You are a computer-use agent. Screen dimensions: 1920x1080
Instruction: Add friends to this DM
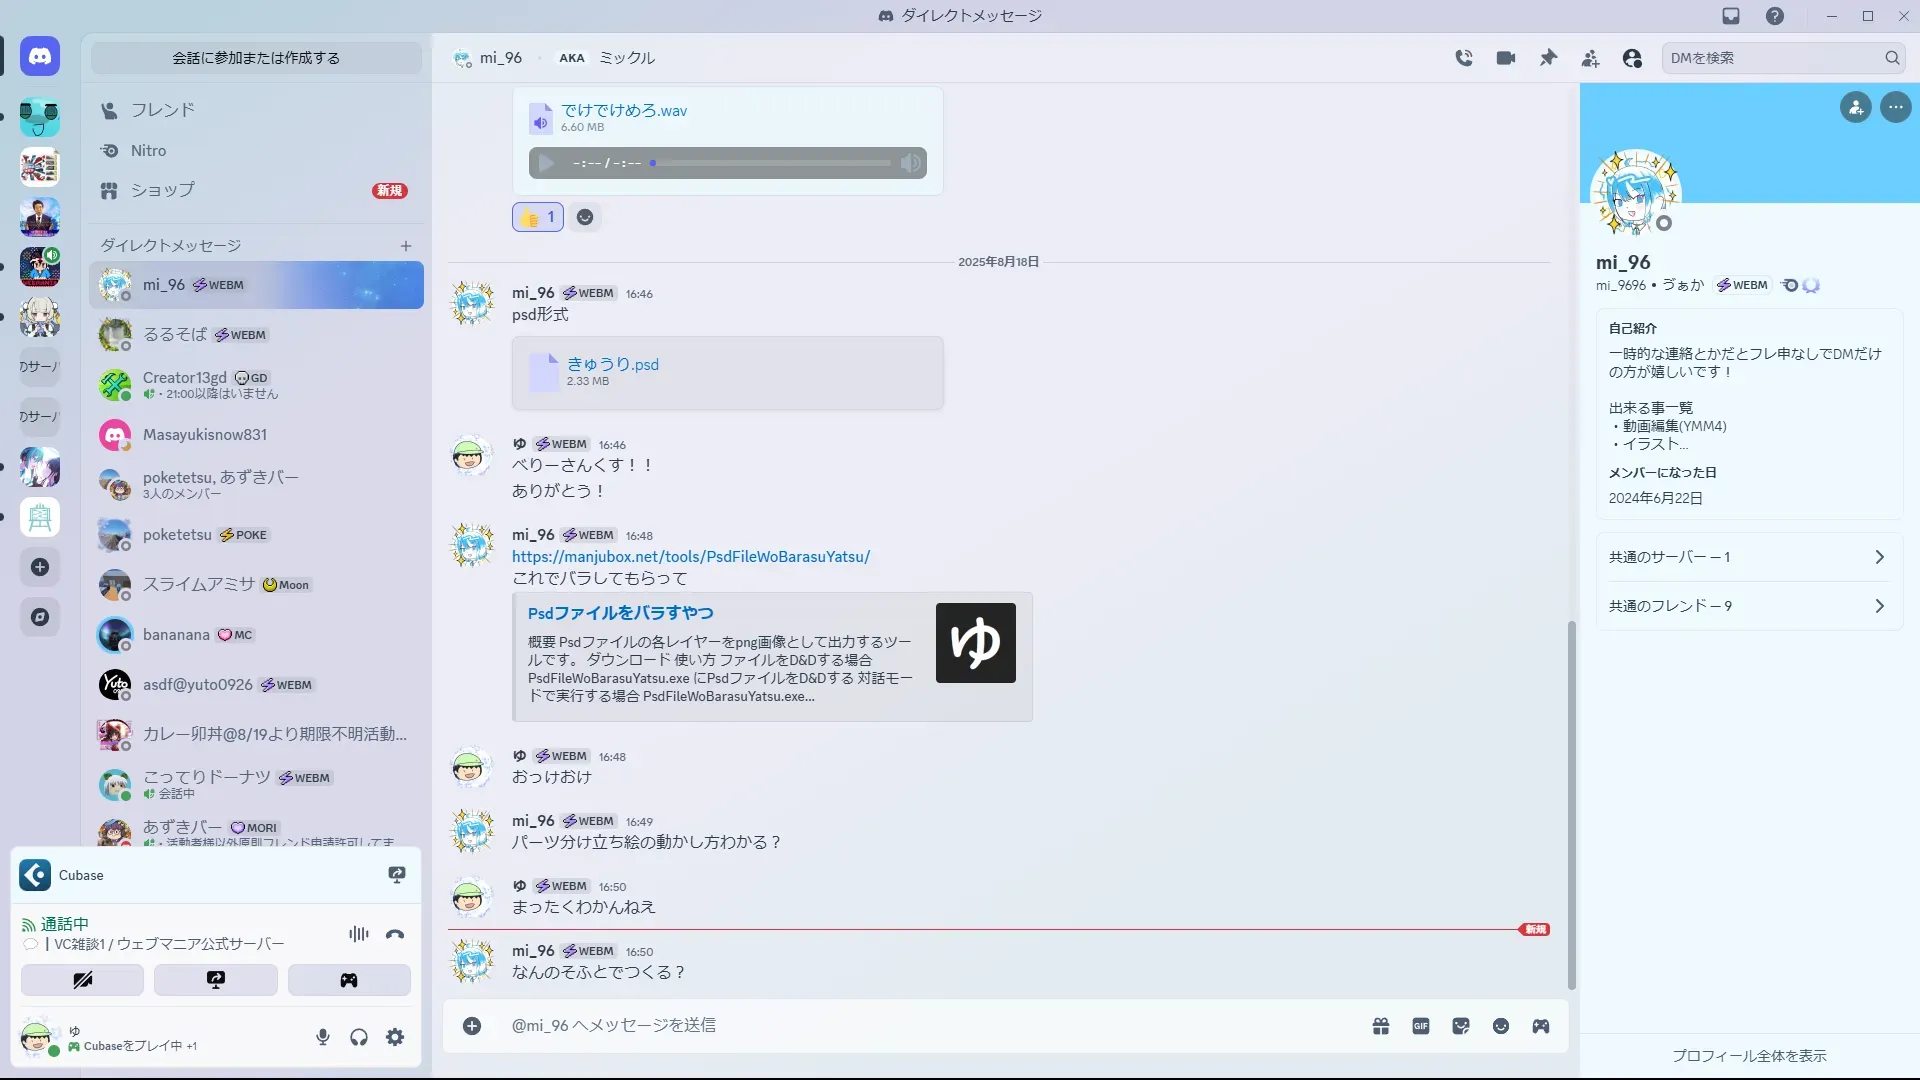point(1590,58)
